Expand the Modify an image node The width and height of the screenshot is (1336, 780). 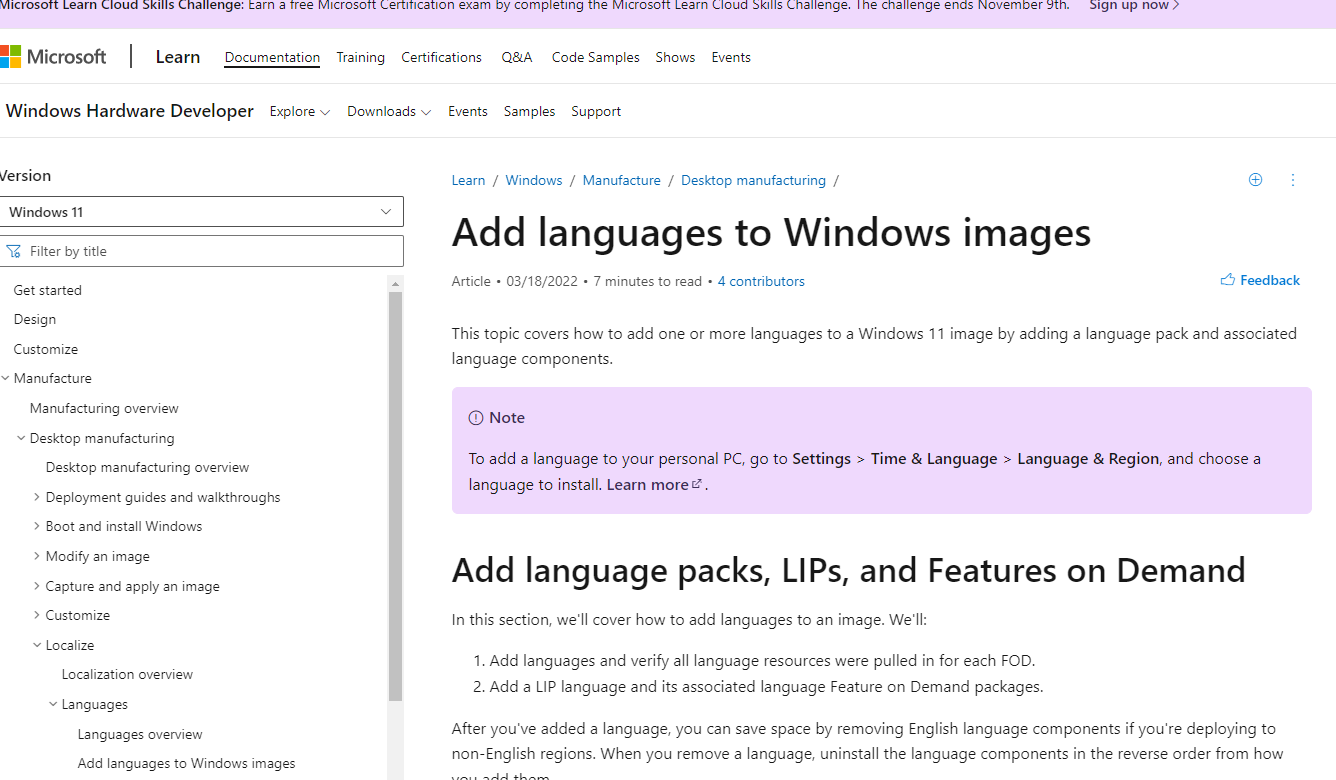(37, 556)
